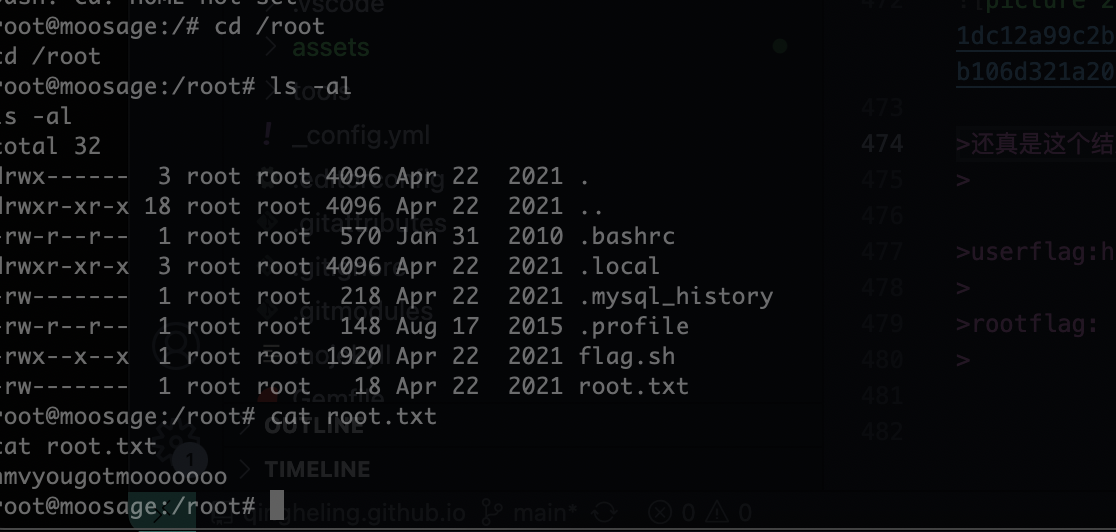Click the remote window icon in status bar

tap(162, 513)
